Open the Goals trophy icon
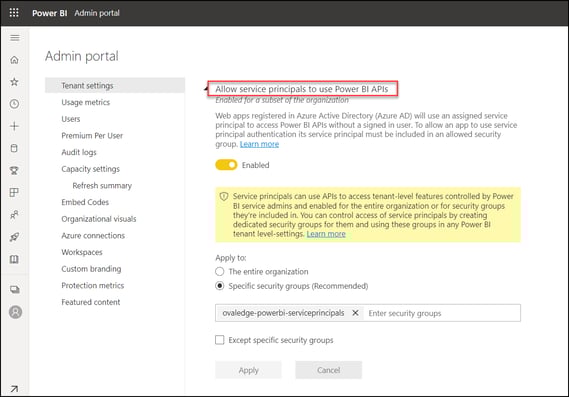 click(14, 171)
